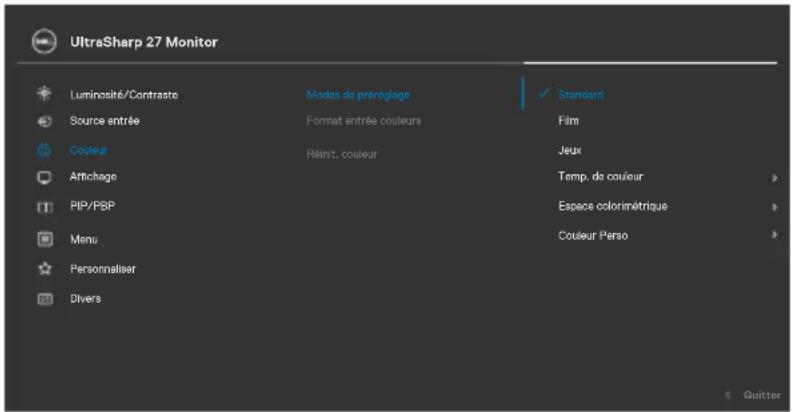Image resolution: width=793 pixels, height=412 pixels.
Task: Select Format entrée couleurs option
Action: point(364,121)
